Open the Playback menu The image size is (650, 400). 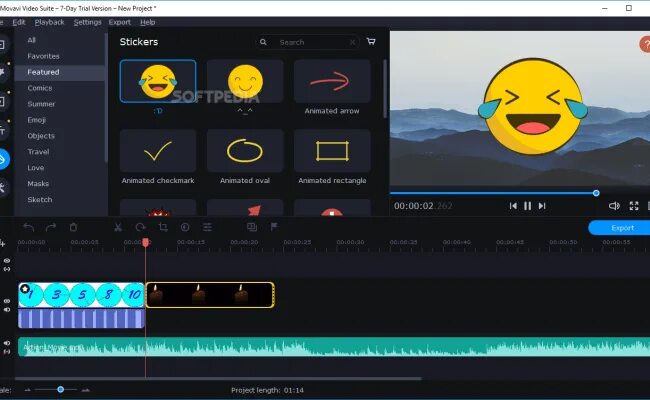49,22
